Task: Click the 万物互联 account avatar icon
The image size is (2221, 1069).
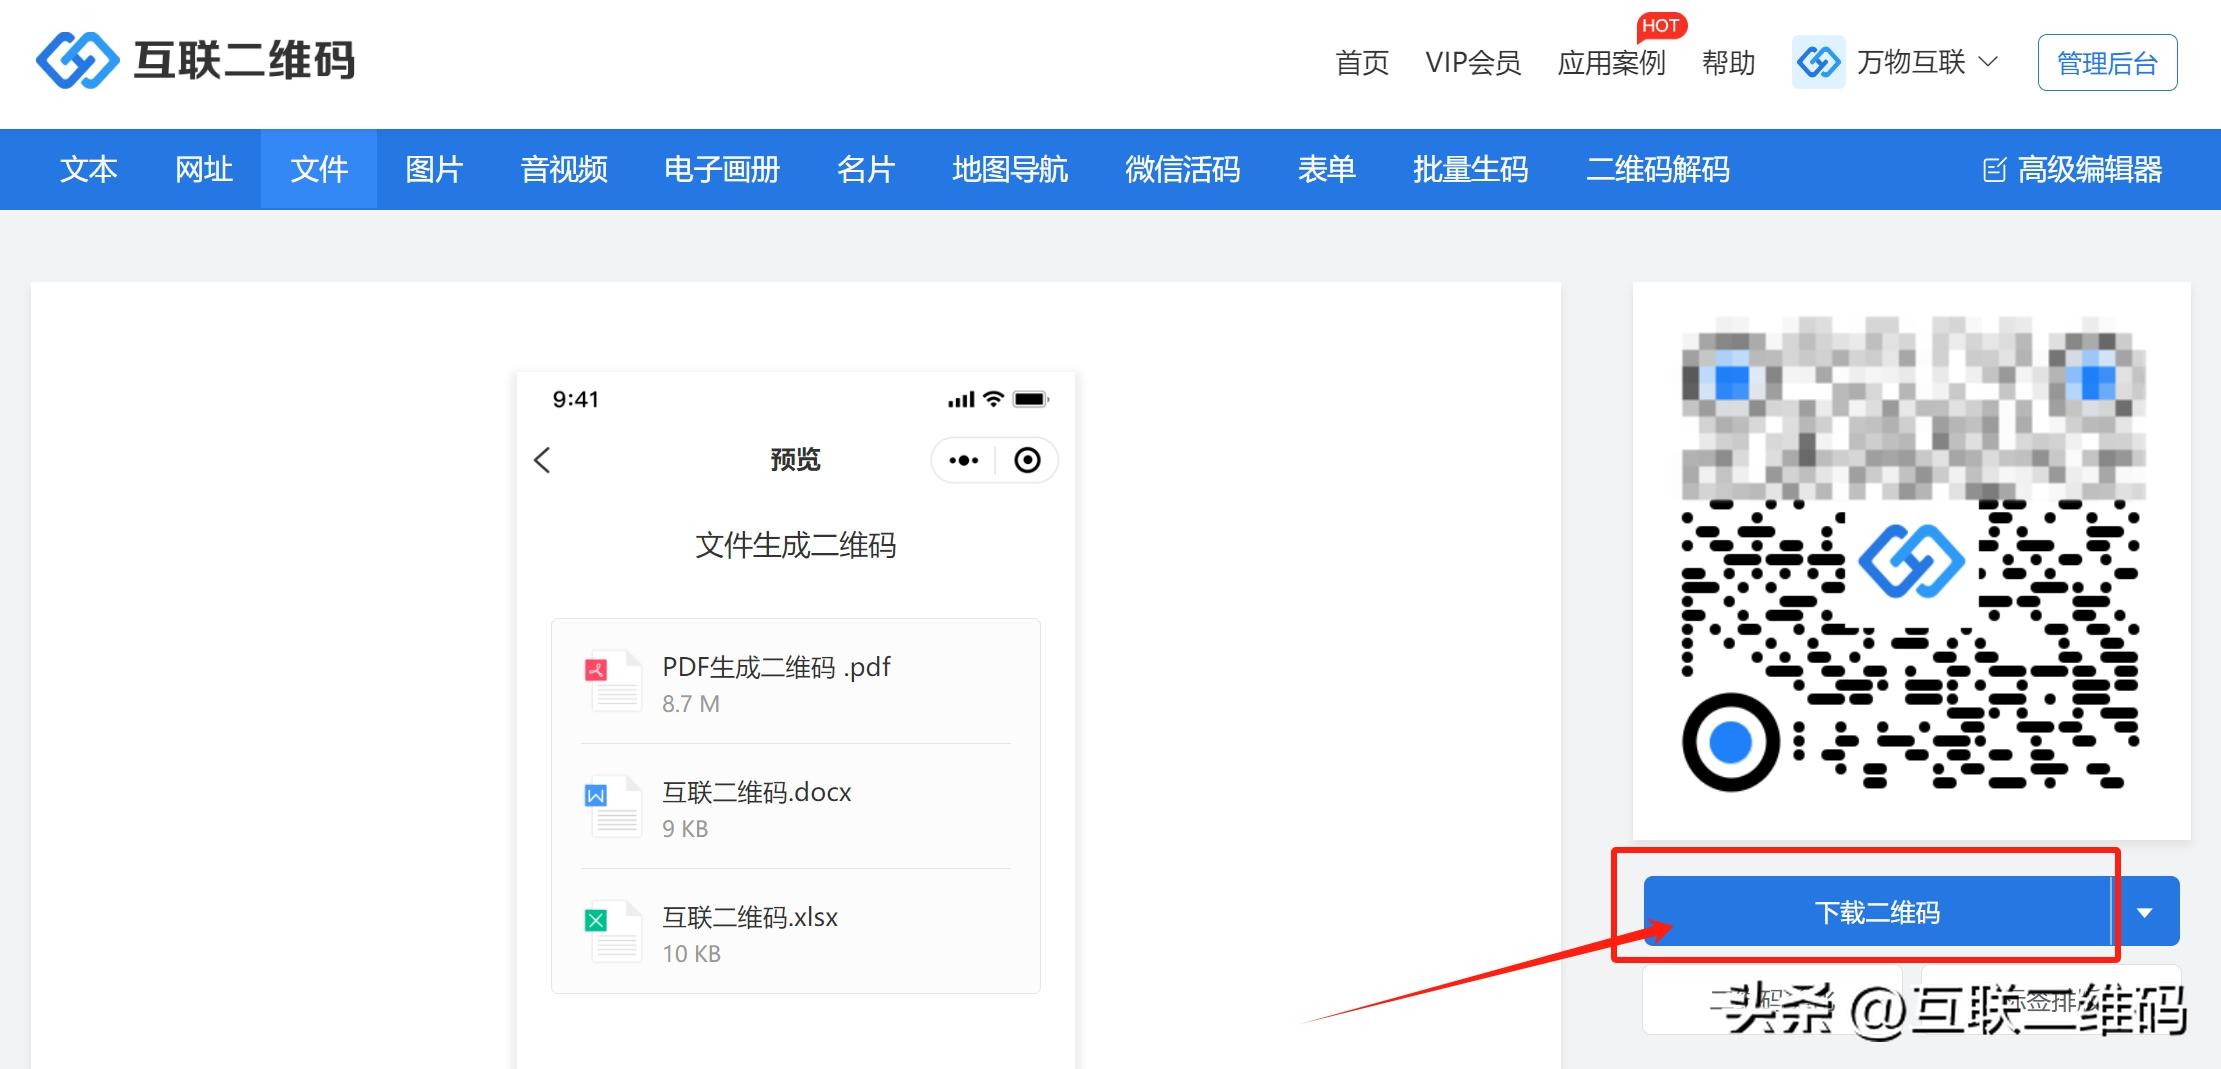Action: tap(1818, 63)
